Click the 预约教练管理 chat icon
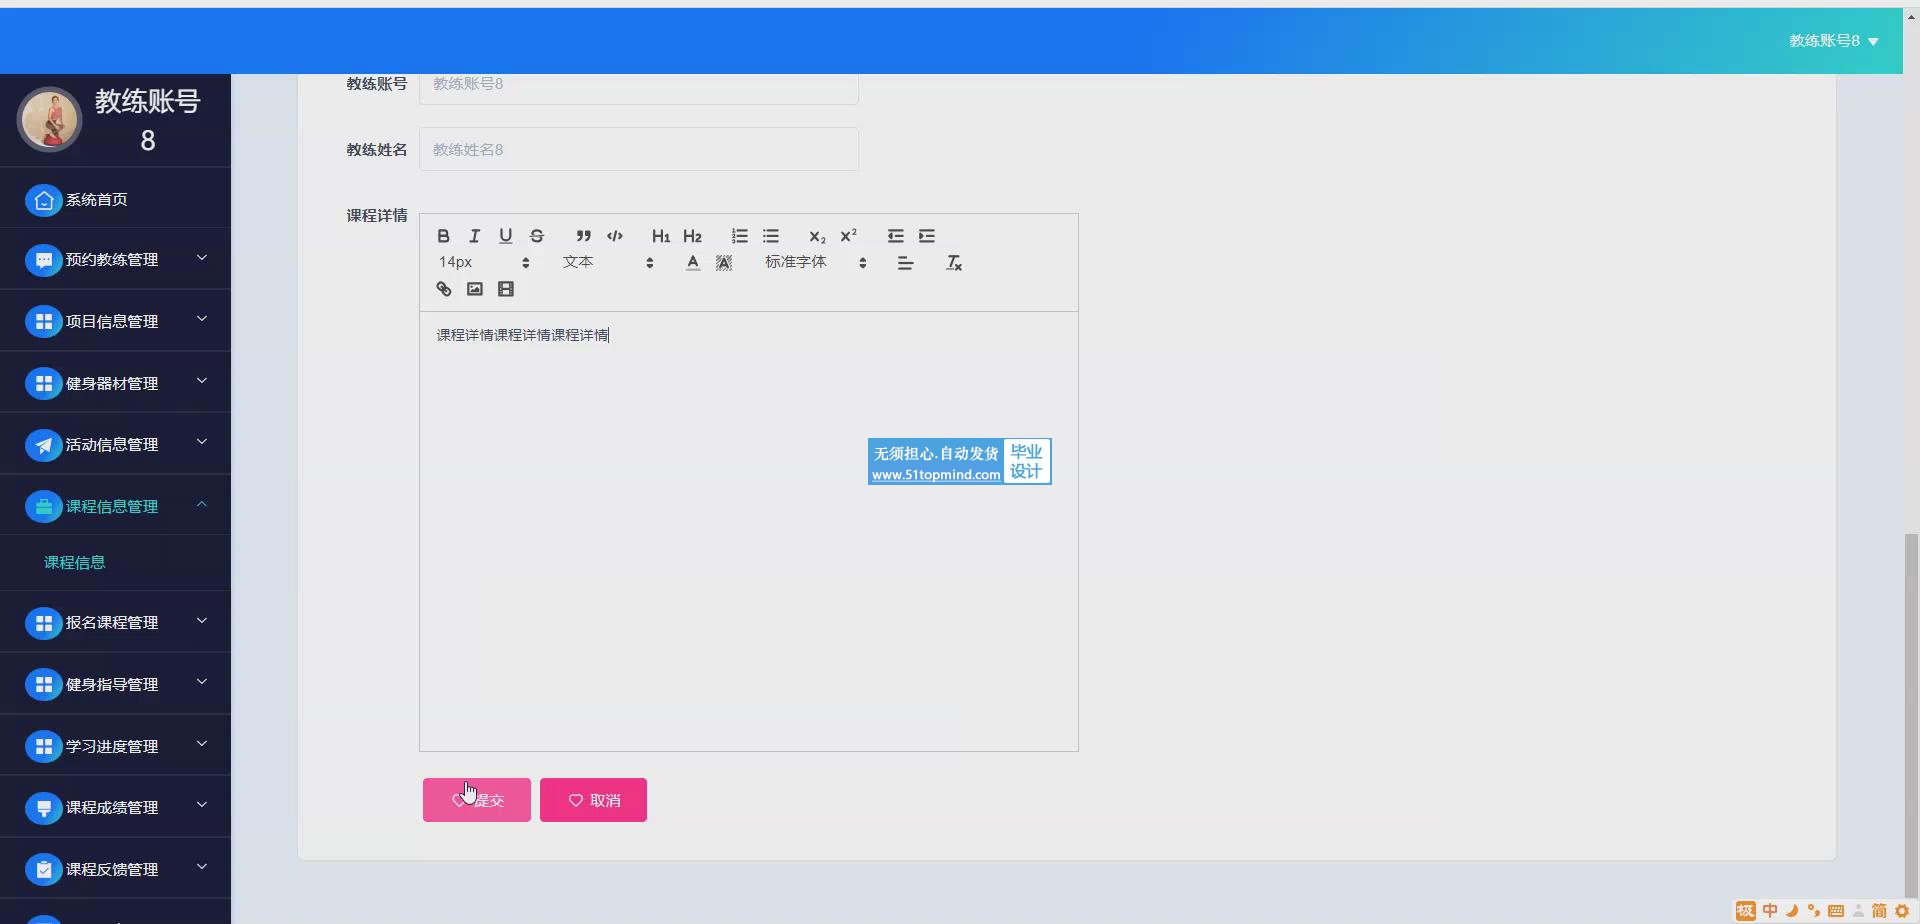 (x=43, y=261)
